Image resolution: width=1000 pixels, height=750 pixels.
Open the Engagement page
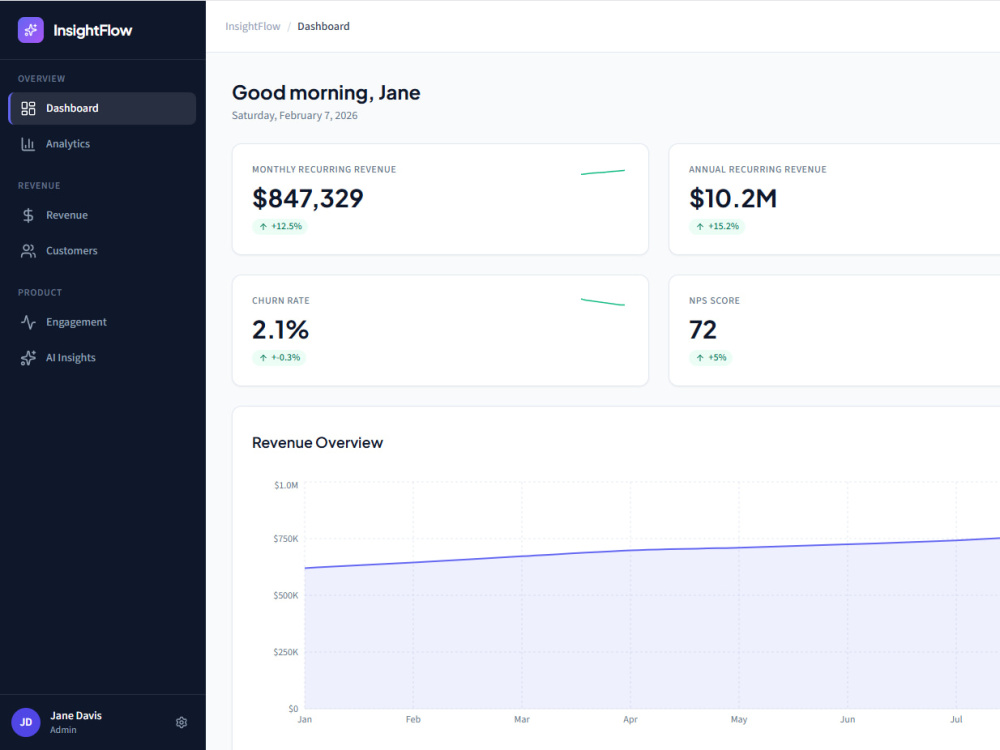point(102,322)
